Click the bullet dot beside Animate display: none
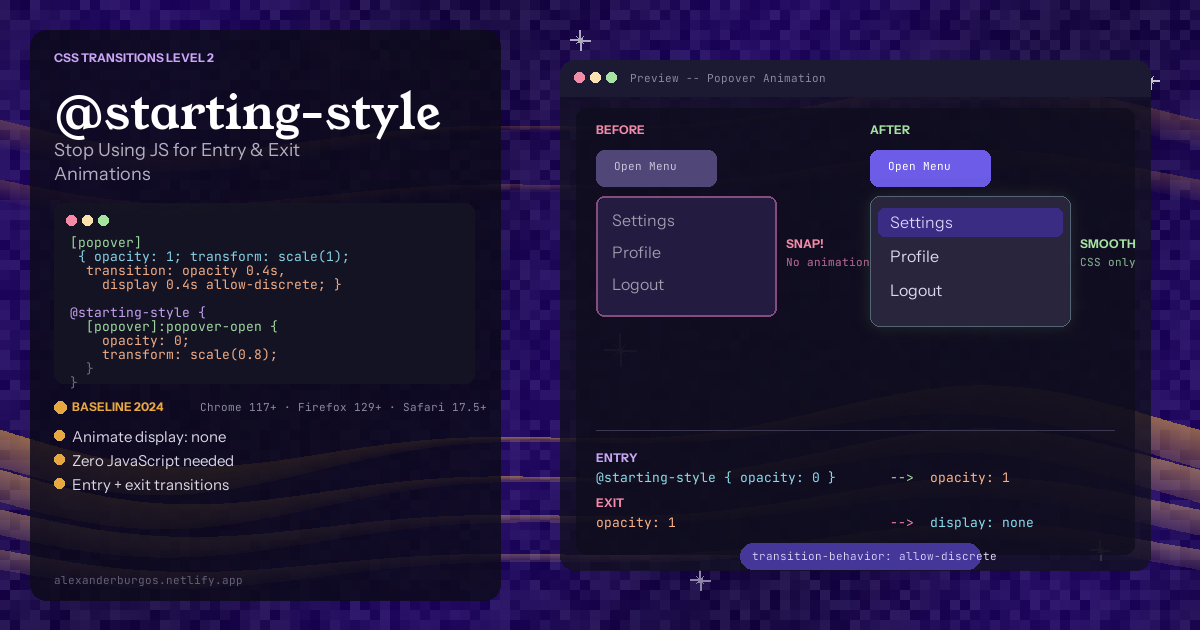Screen dimensions: 1200x630 point(60,436)
